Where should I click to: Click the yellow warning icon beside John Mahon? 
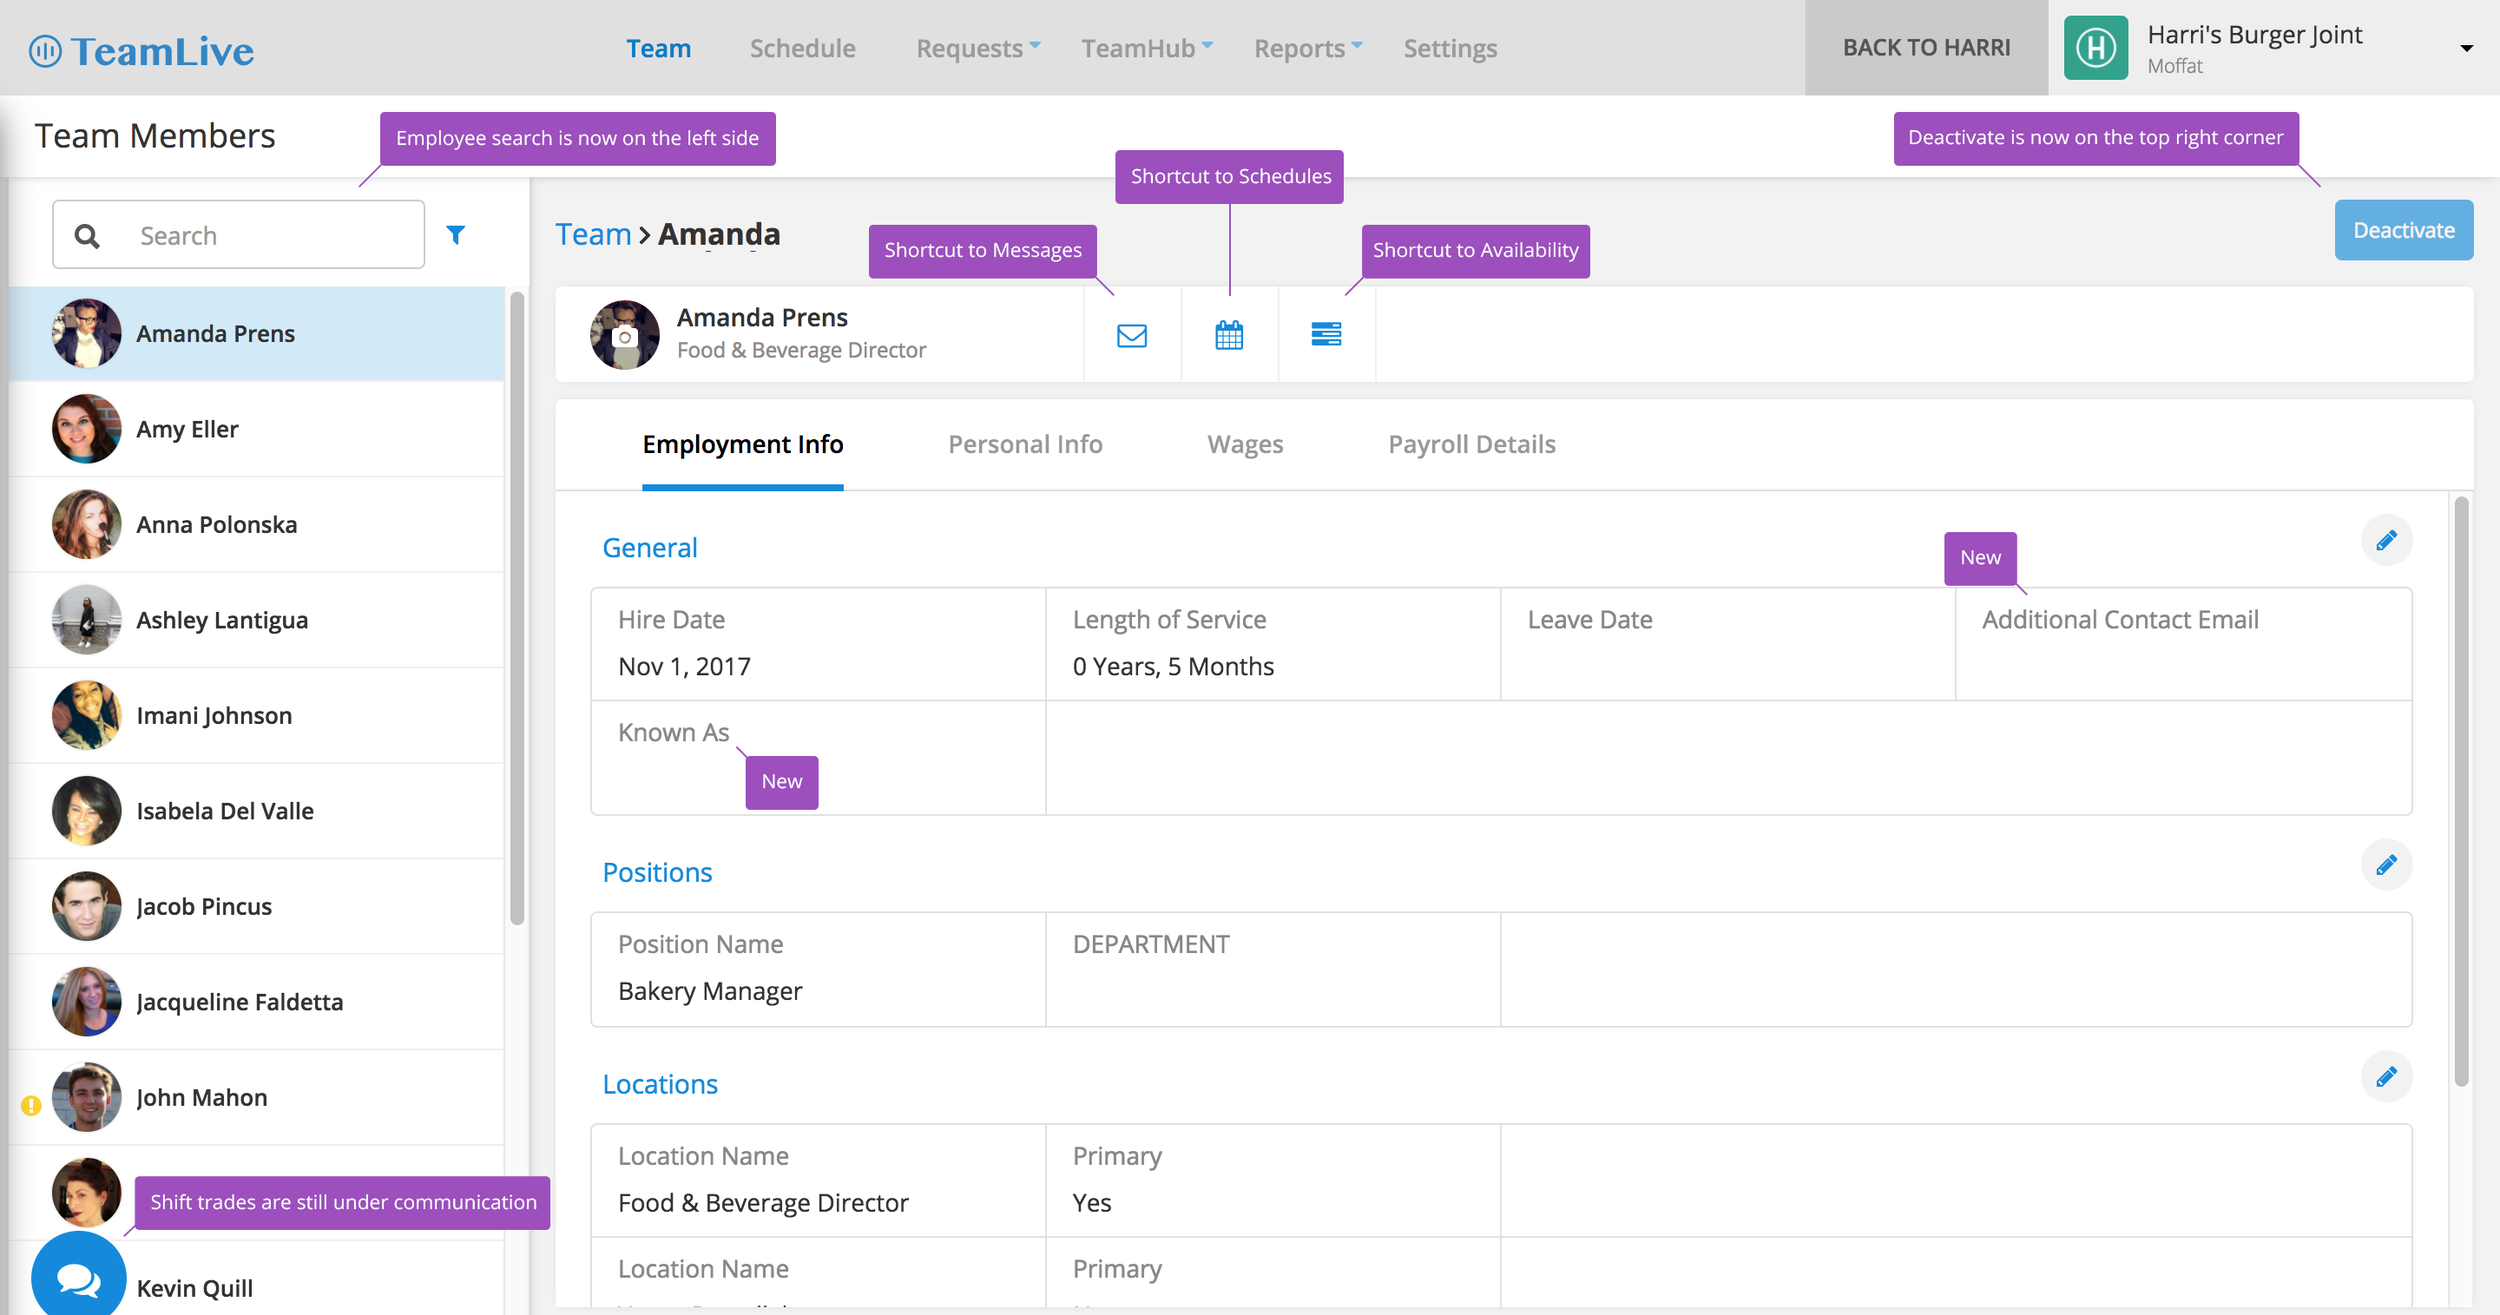31,1105
